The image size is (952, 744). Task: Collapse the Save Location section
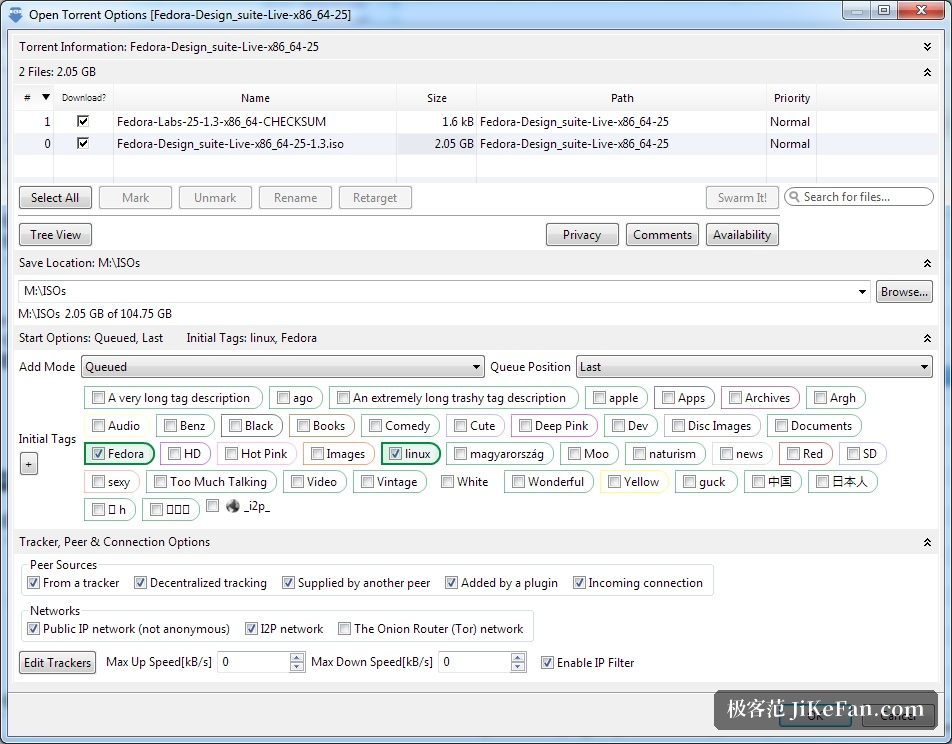[x=927, y=263]
